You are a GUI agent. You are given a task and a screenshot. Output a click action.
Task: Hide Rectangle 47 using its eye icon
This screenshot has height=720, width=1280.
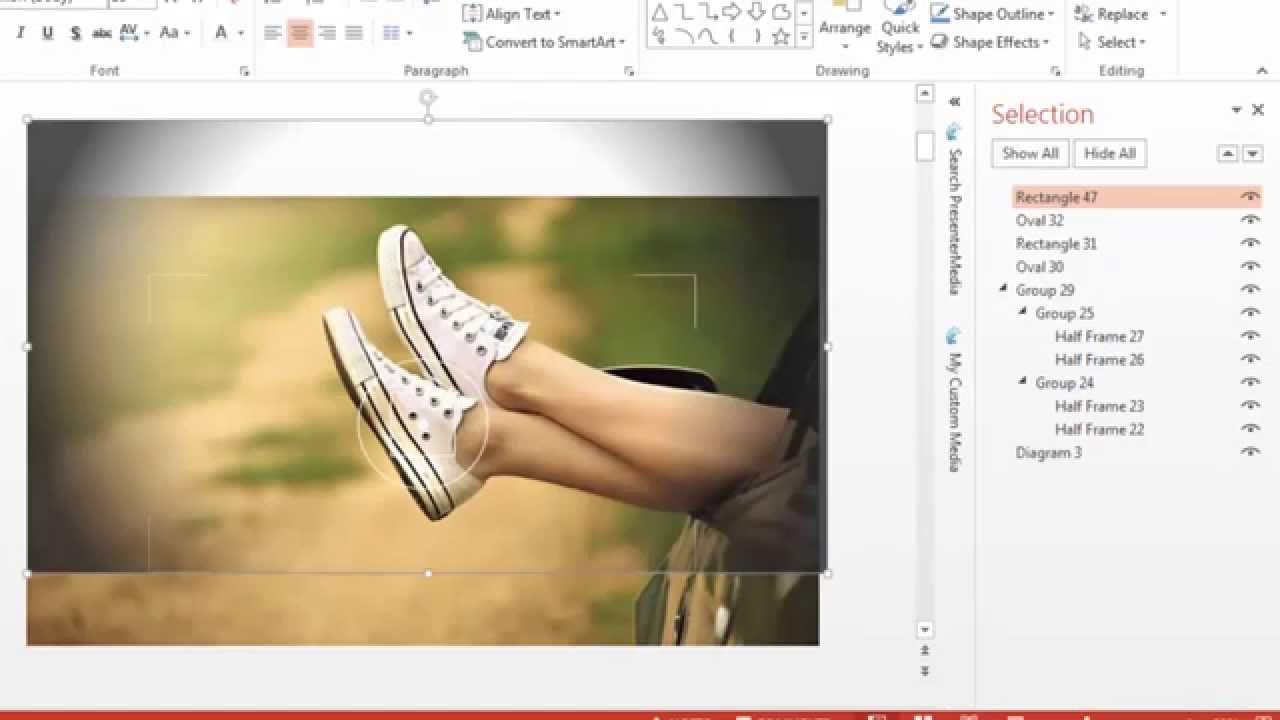tap(1250, 197)
